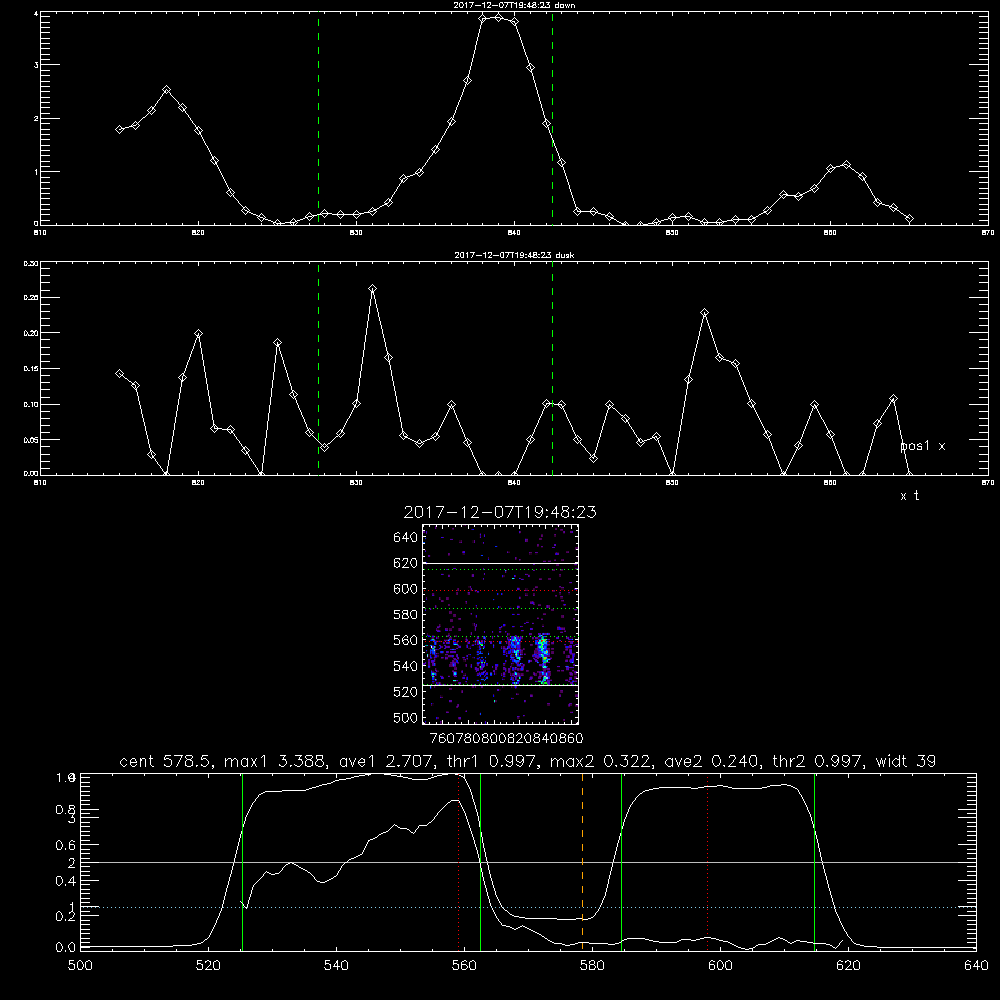Click profile plot x-axis label 600
1000x1000 pixels.
pyautogui.click(x=721, y=965)
